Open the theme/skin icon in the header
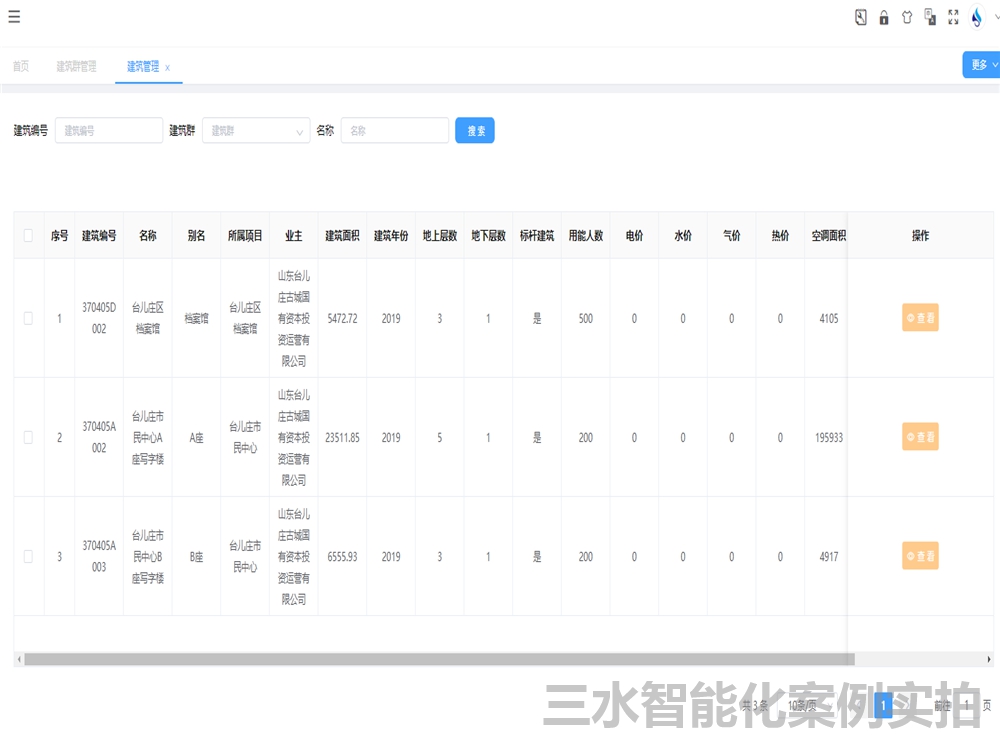The height and width of the screenshot is (750, 1000). 908,17
